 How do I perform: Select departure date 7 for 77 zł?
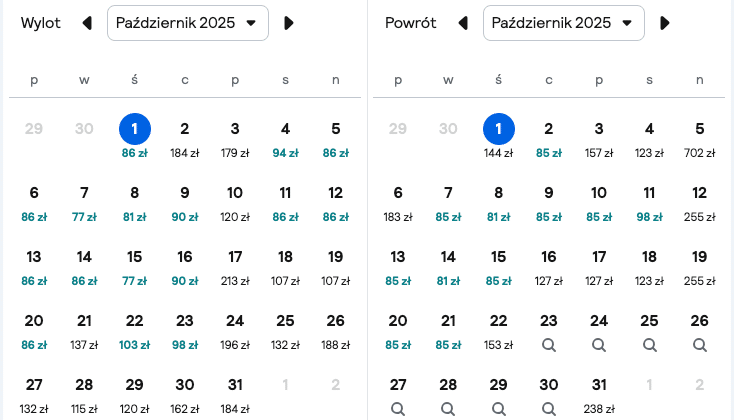tap(84, 204)
